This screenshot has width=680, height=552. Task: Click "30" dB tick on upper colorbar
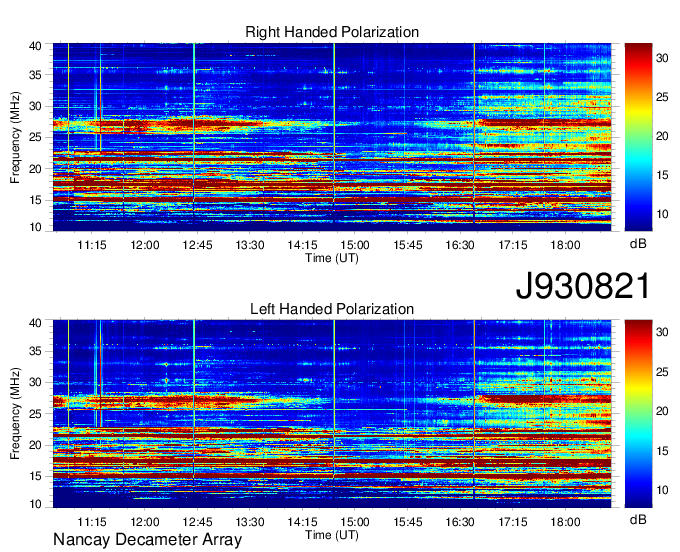click(662, 58)
